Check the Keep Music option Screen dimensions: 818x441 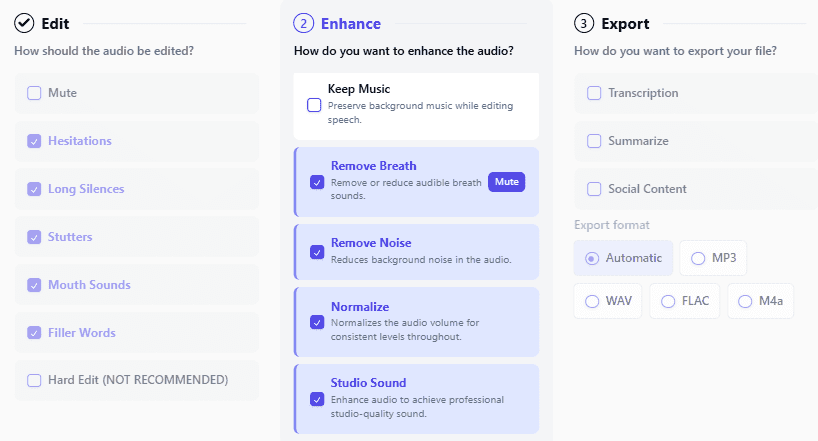click(x=314, y=105)
